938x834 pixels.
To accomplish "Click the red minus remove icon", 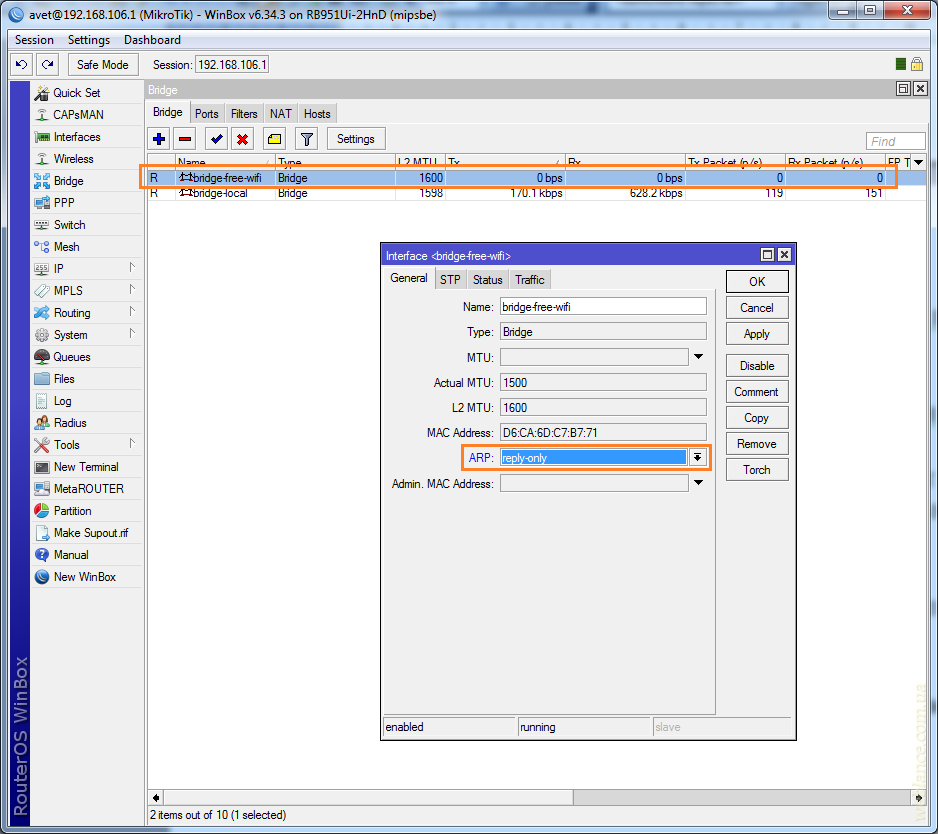I will click(185, 139).
